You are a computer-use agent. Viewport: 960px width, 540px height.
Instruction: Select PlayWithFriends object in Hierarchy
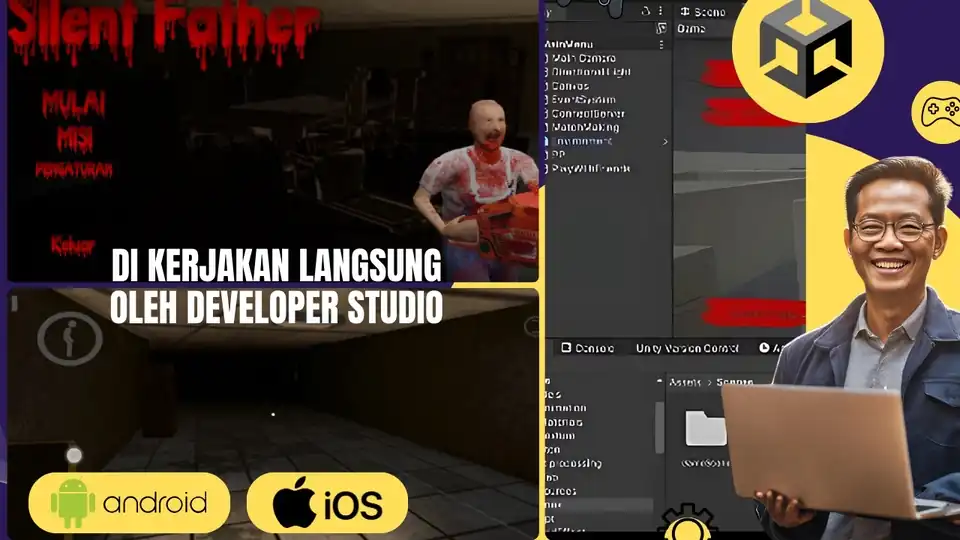tap(591, 168)
